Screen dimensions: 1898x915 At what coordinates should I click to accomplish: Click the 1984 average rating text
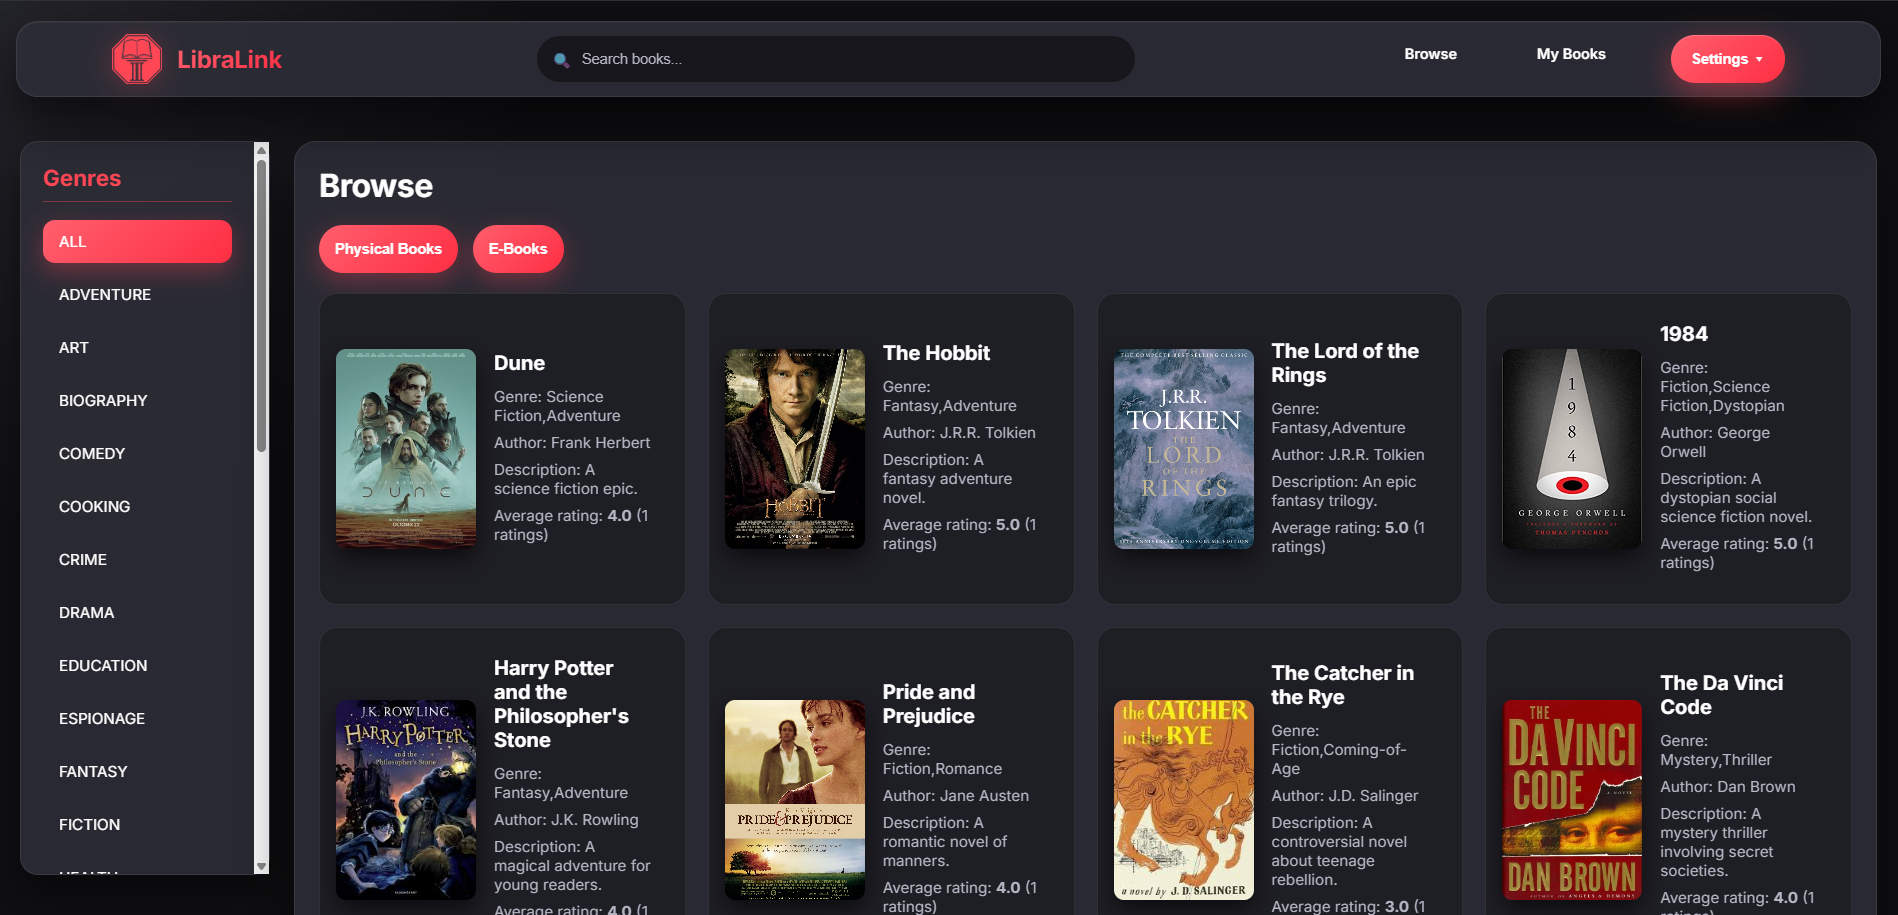[x=1737, y=553]
